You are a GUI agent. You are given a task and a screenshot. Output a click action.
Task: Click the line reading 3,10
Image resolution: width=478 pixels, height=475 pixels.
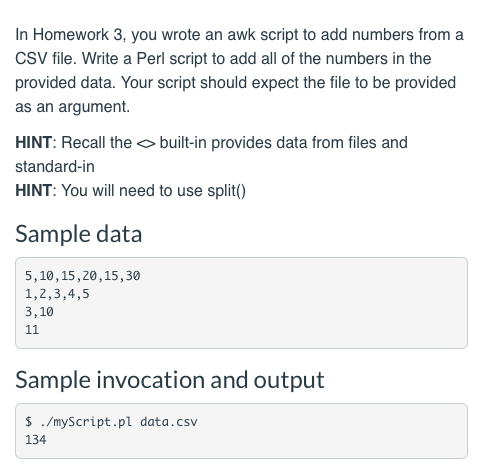pyautogui.click(x=39, y=312)
